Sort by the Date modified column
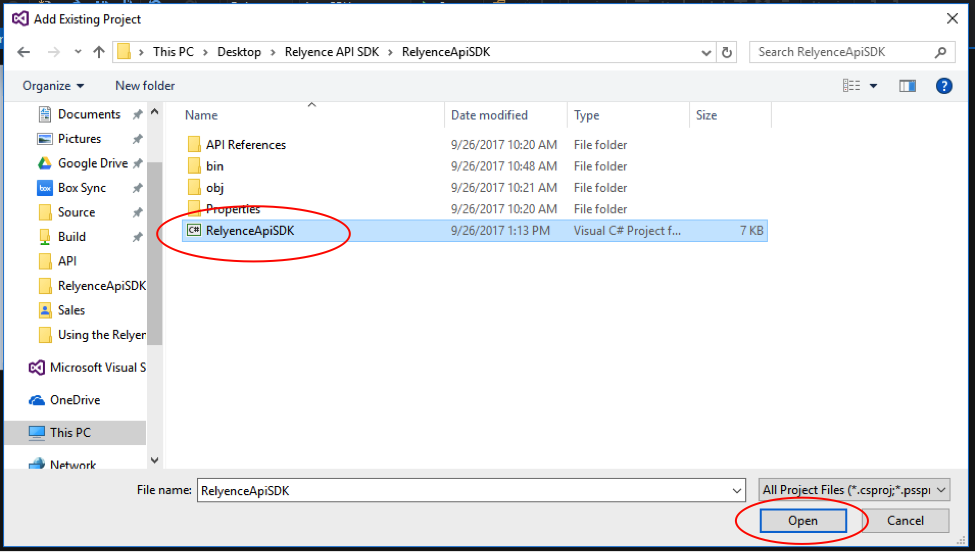Screen dimensions: 975x552 tap(489, 115)
